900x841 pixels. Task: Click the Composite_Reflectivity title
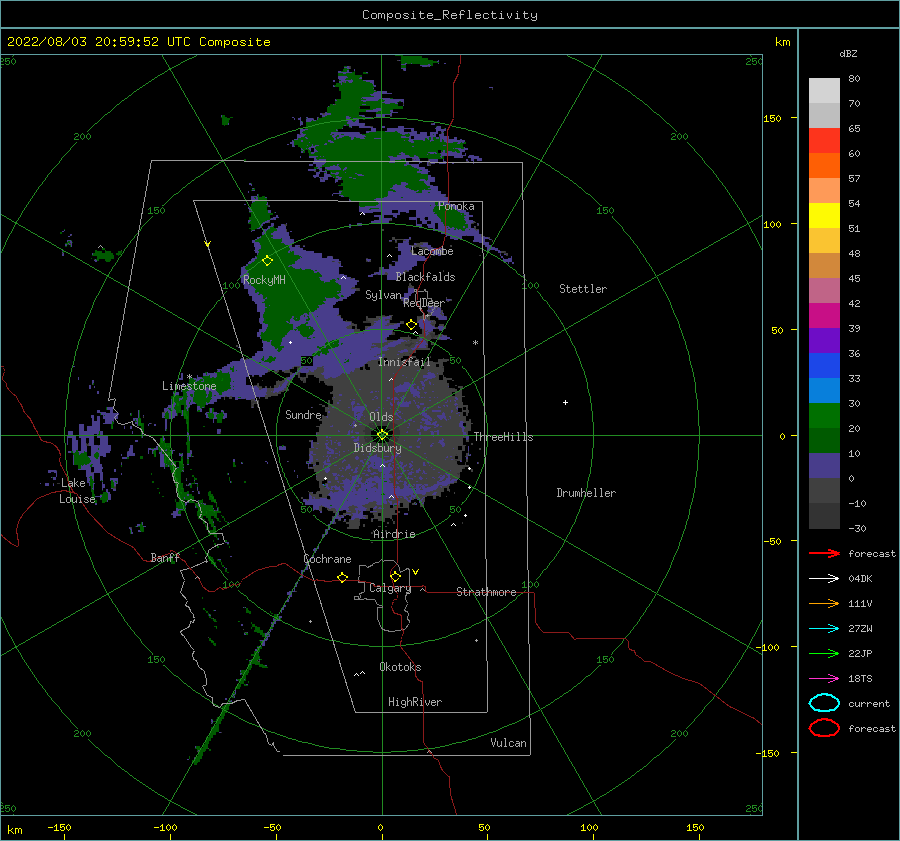[x=450, y=15]
